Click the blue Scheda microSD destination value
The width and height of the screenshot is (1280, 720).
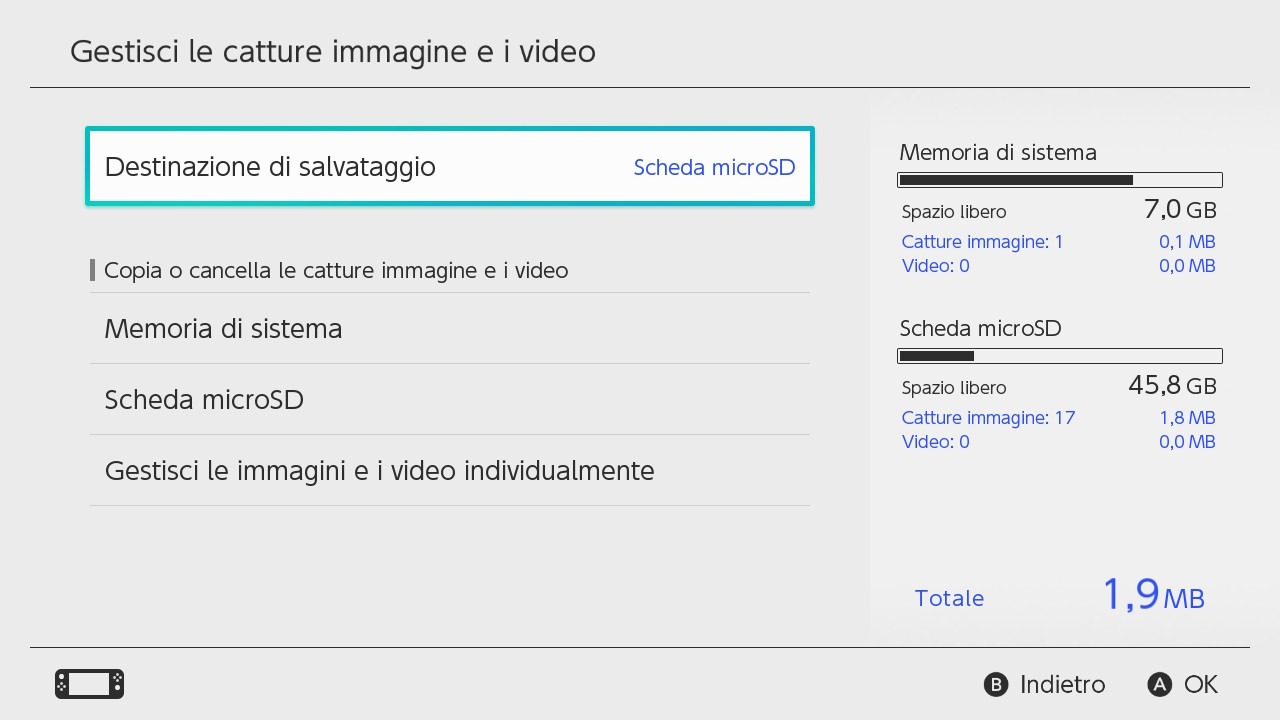[714, 167]
